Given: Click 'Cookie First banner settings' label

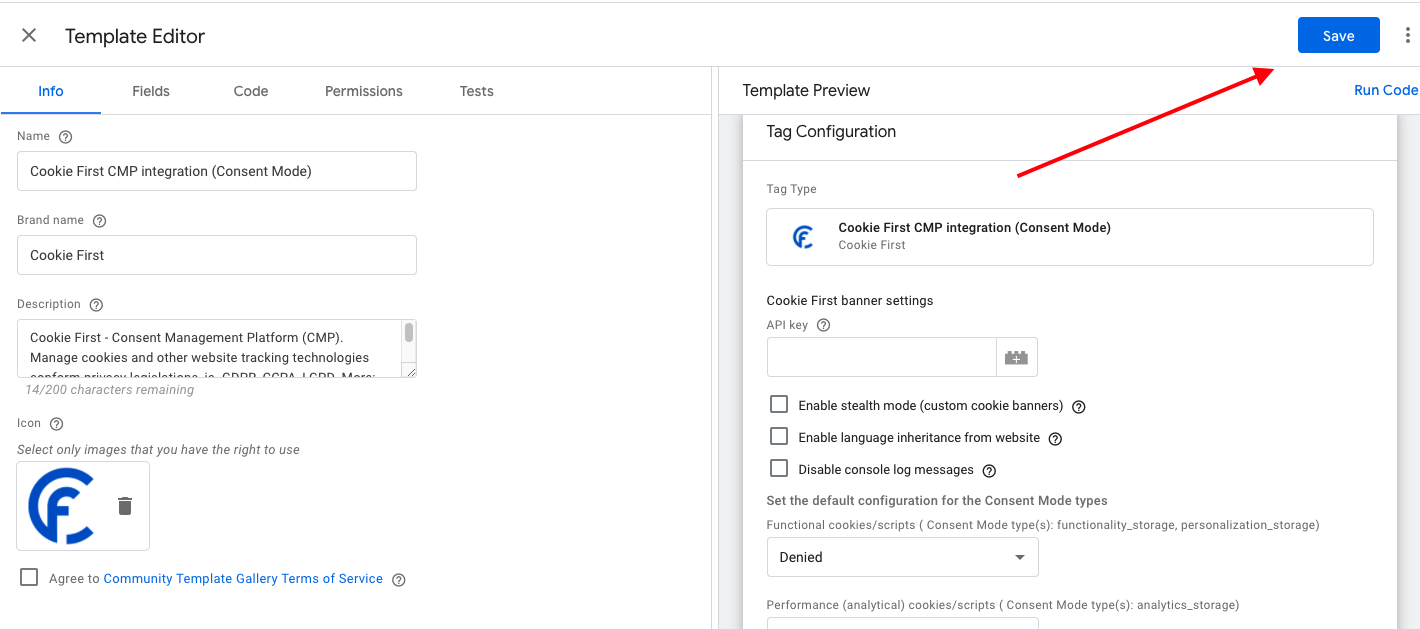Looking at the screenshot, I should pos(850,300).
